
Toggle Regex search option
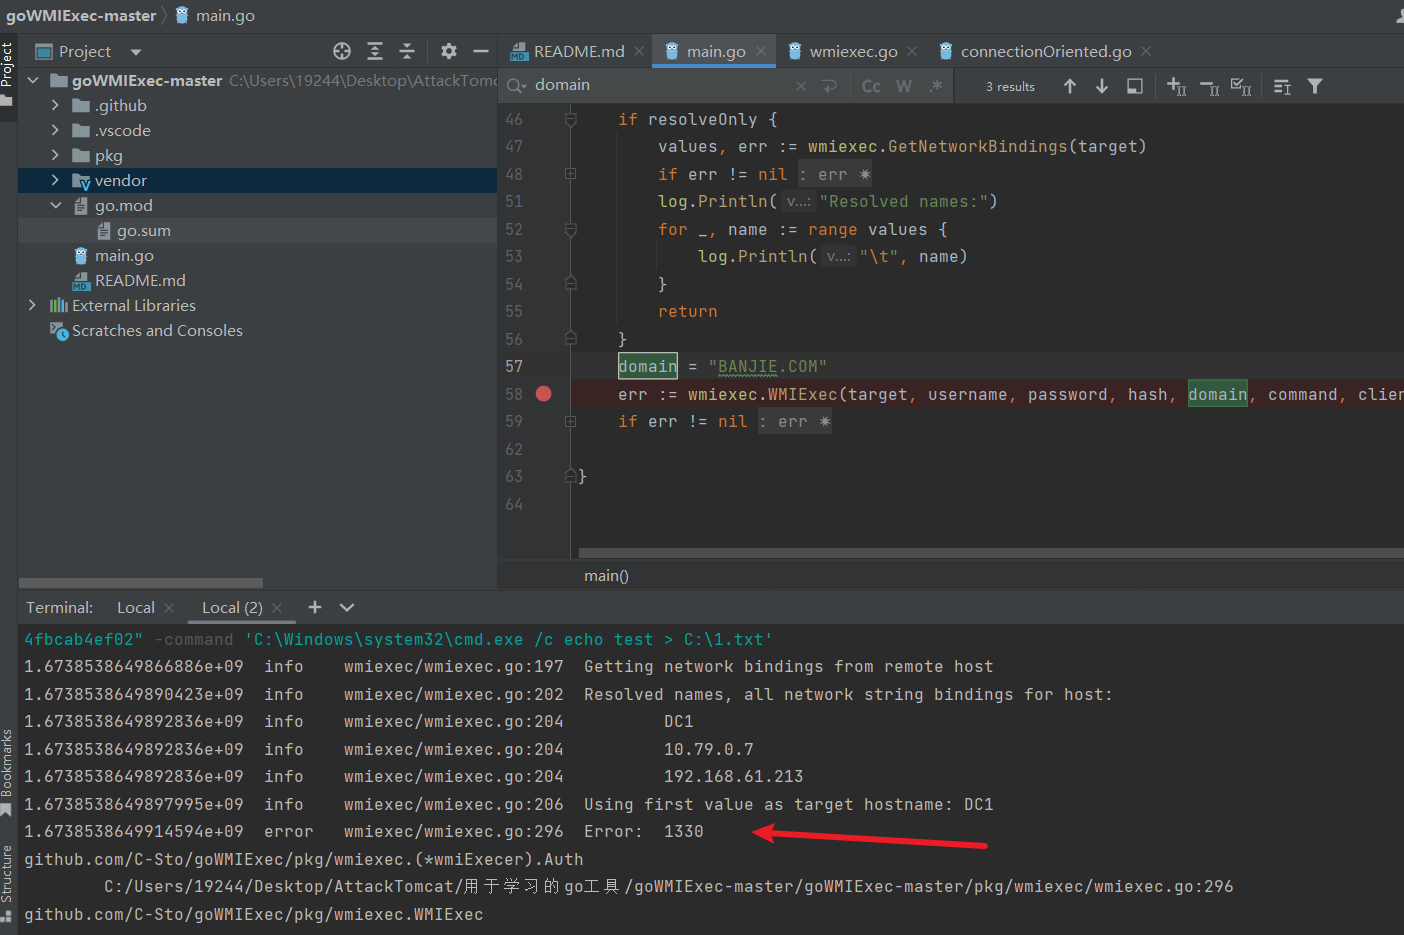[x=936, y=86]
